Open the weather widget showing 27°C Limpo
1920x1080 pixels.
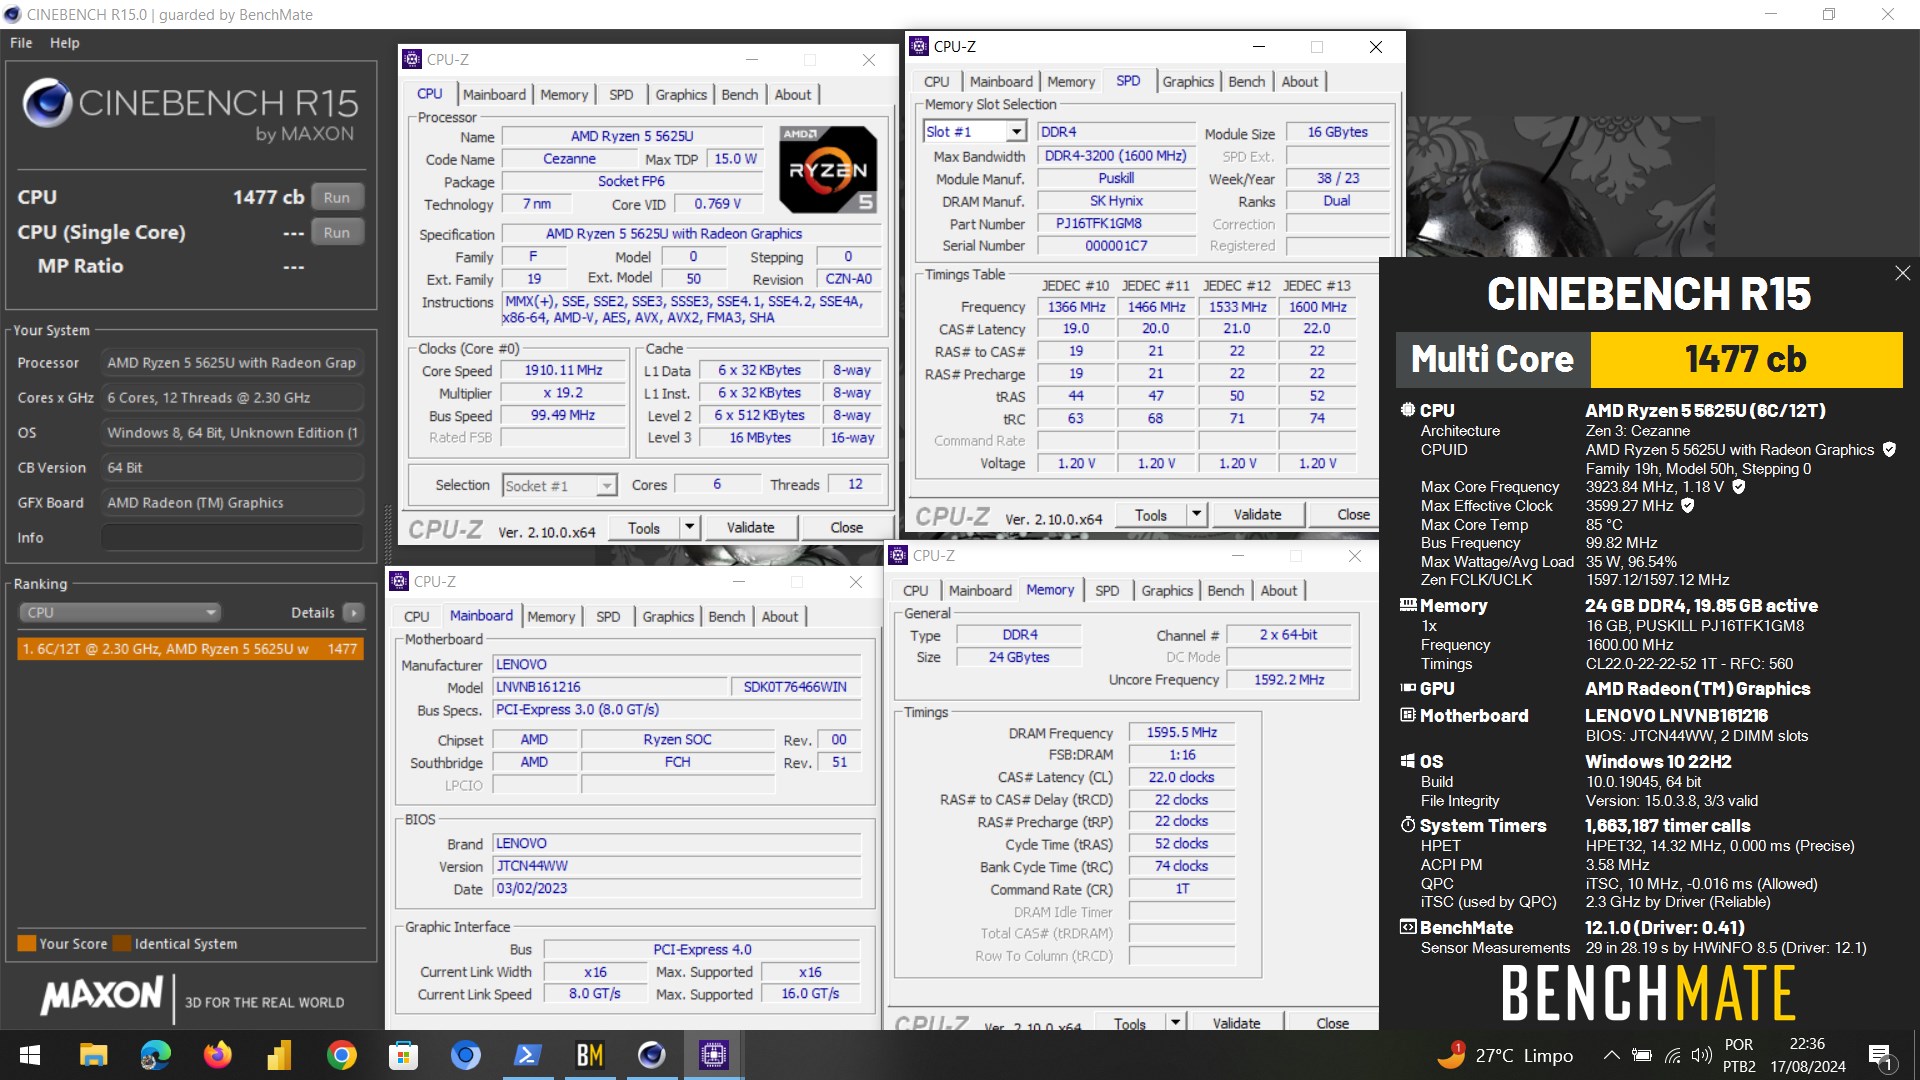pyautogui.click(x=1505, y=1055)
